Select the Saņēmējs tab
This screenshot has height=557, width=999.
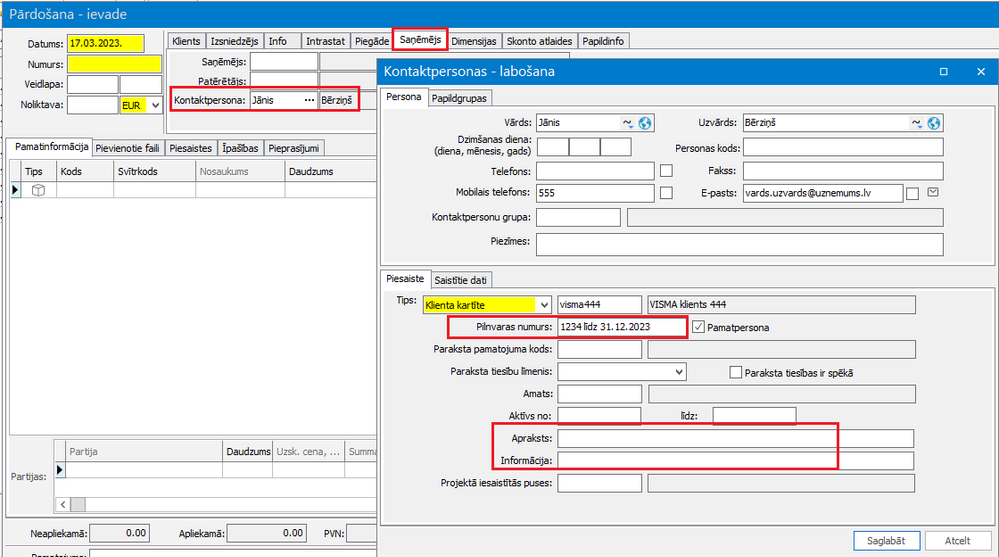420,40
